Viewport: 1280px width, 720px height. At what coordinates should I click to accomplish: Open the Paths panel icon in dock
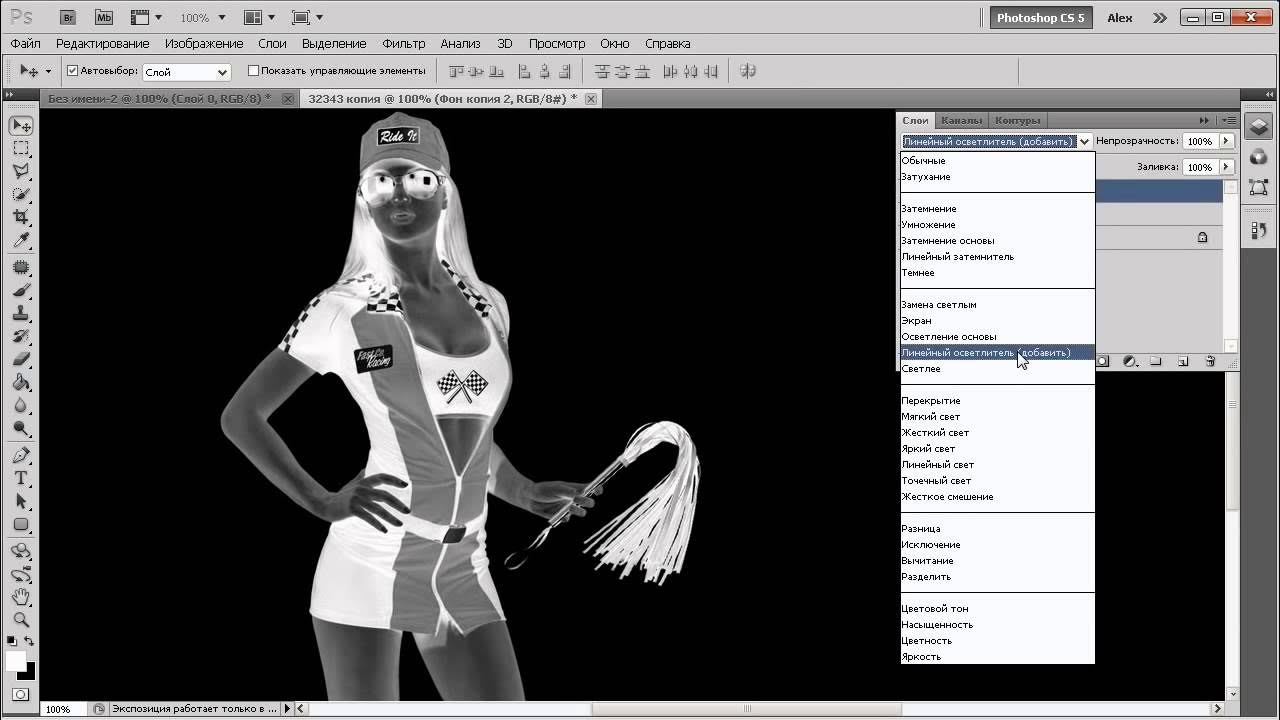click(x=1259, y=186)
